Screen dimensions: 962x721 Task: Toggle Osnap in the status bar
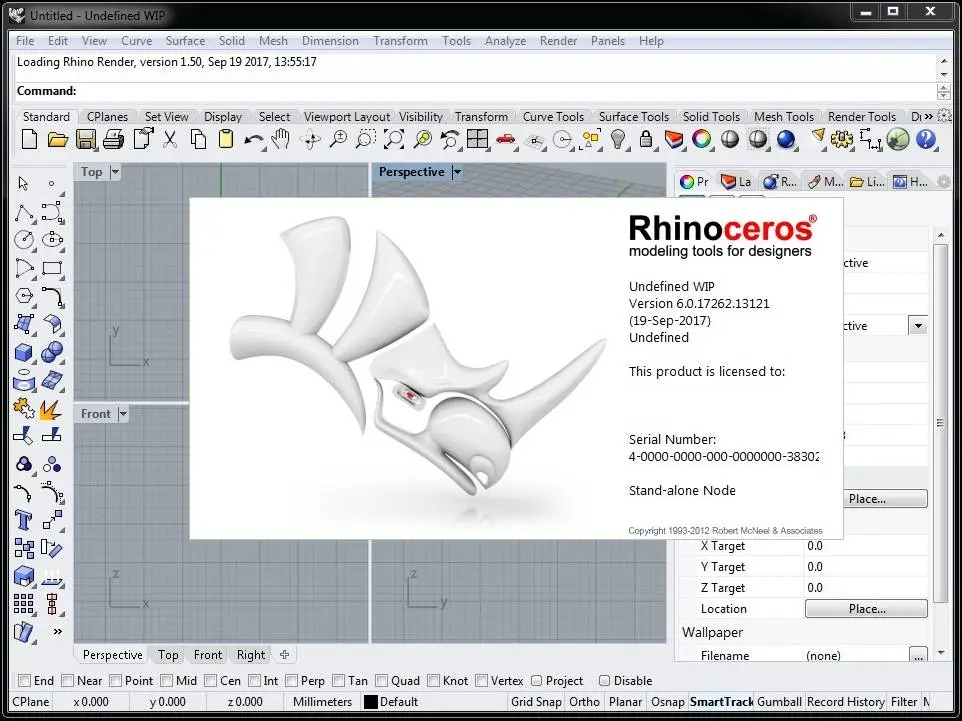pyautogui.click(x=668, y=701)
